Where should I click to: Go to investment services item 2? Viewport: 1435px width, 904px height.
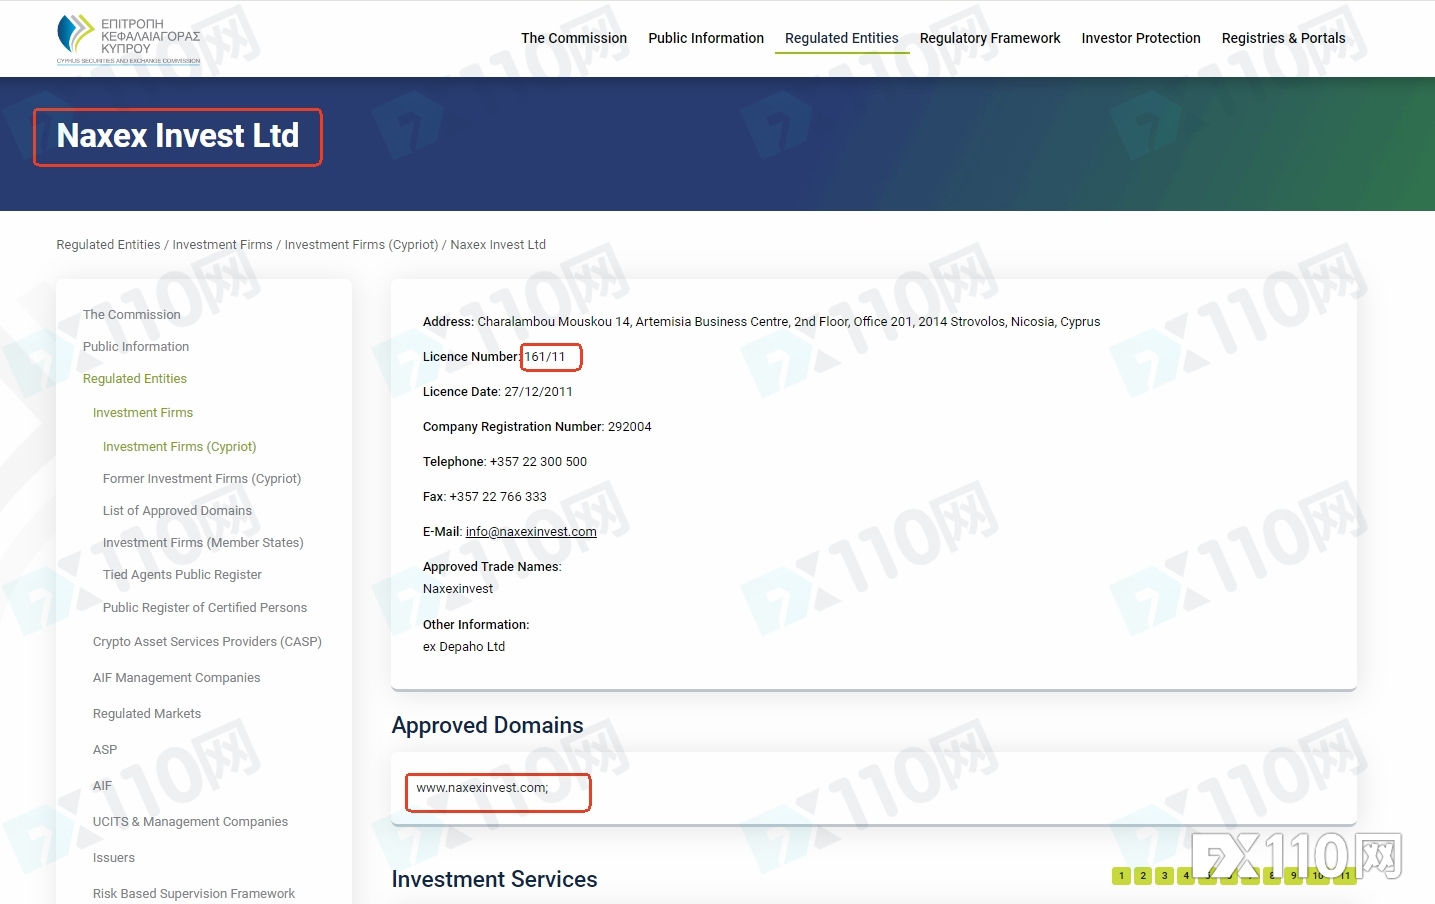tap(1143, 876)
